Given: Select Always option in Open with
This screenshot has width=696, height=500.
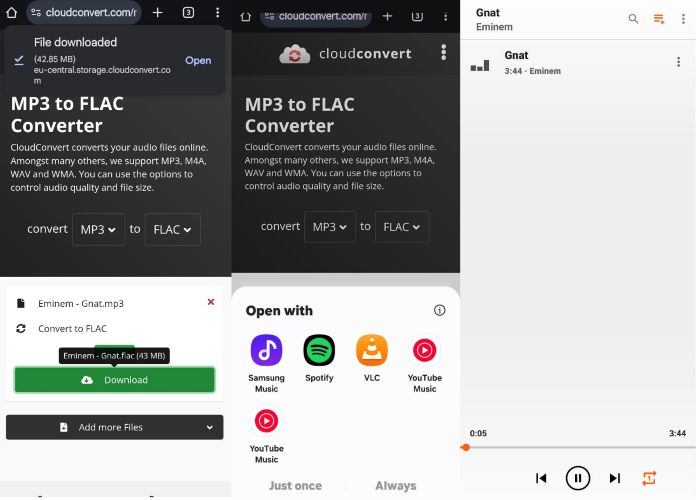Looking at the screenshot, I should (395, 486).
